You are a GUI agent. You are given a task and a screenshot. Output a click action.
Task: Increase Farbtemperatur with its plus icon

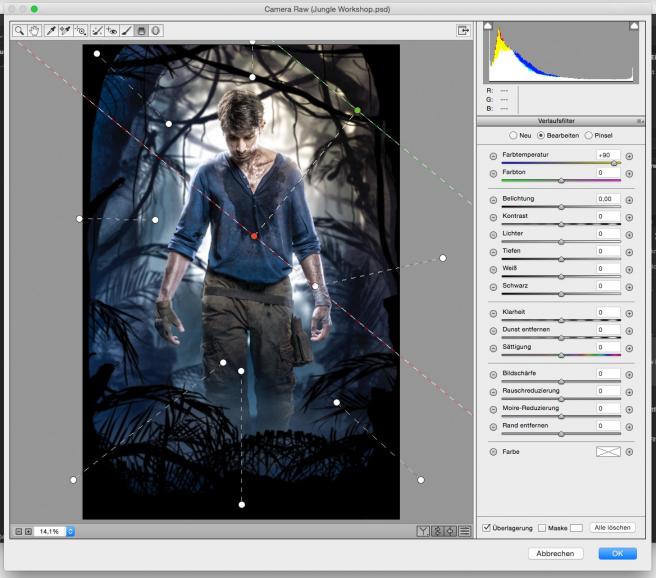629,156
